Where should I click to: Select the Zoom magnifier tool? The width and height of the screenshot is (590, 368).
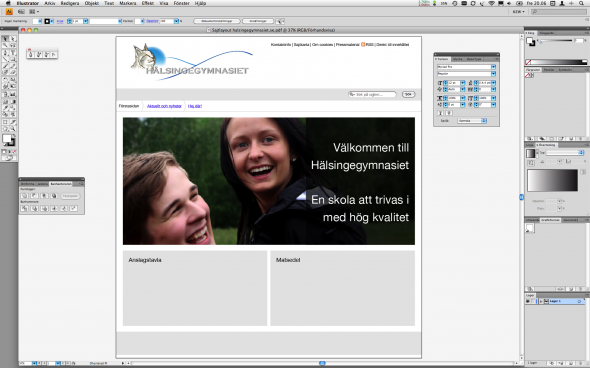pos(13,129)
